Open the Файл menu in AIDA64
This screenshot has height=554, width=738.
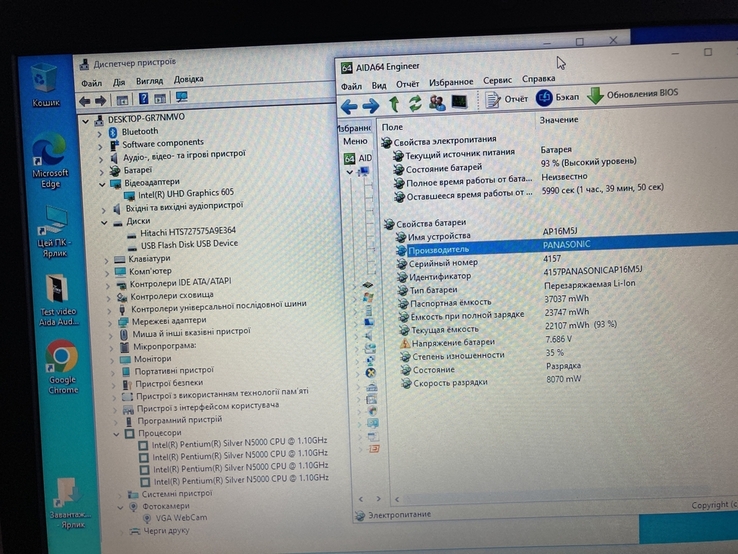tap(351, 87)
